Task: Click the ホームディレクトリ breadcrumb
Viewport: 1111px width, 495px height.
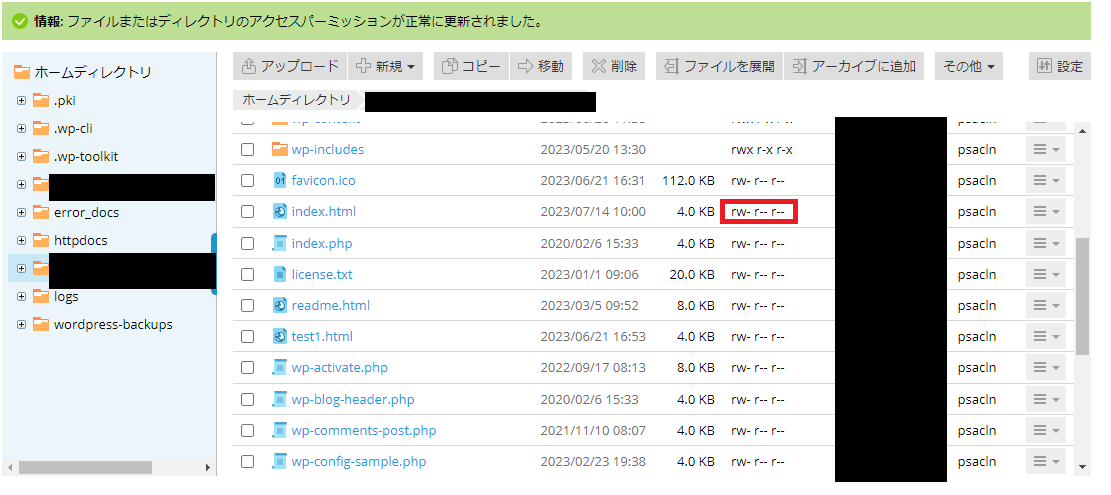Action: (296, 100)
